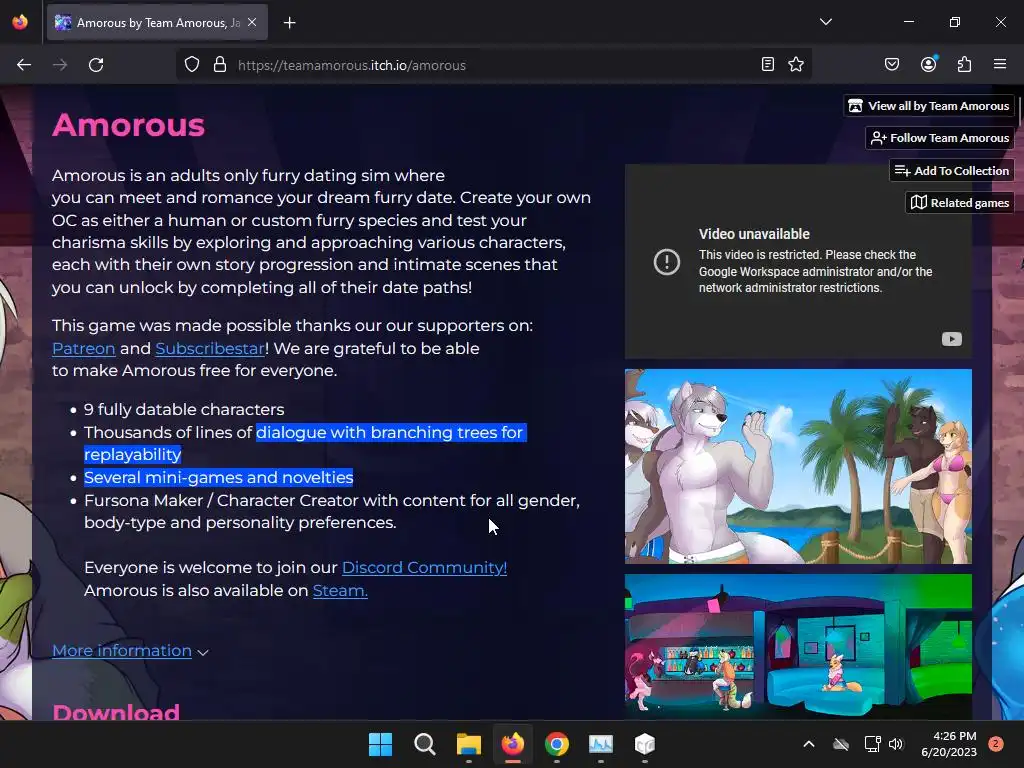Screen dimensions: 1024x768
Task: Open File Explorer from taskbar
Action: coord(469,744)
